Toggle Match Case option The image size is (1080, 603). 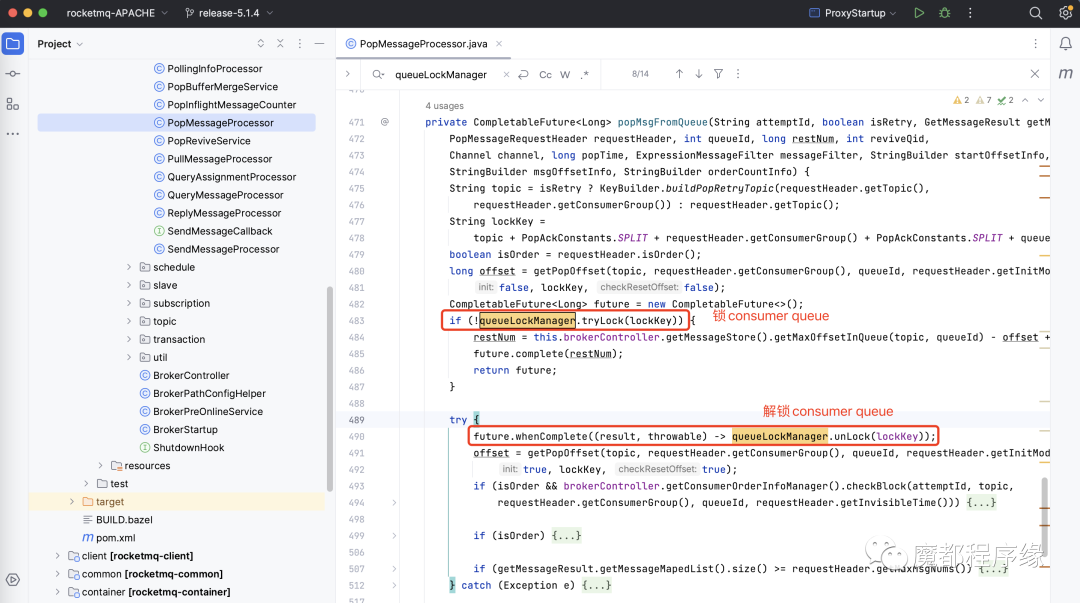click(x=545, y=74)
